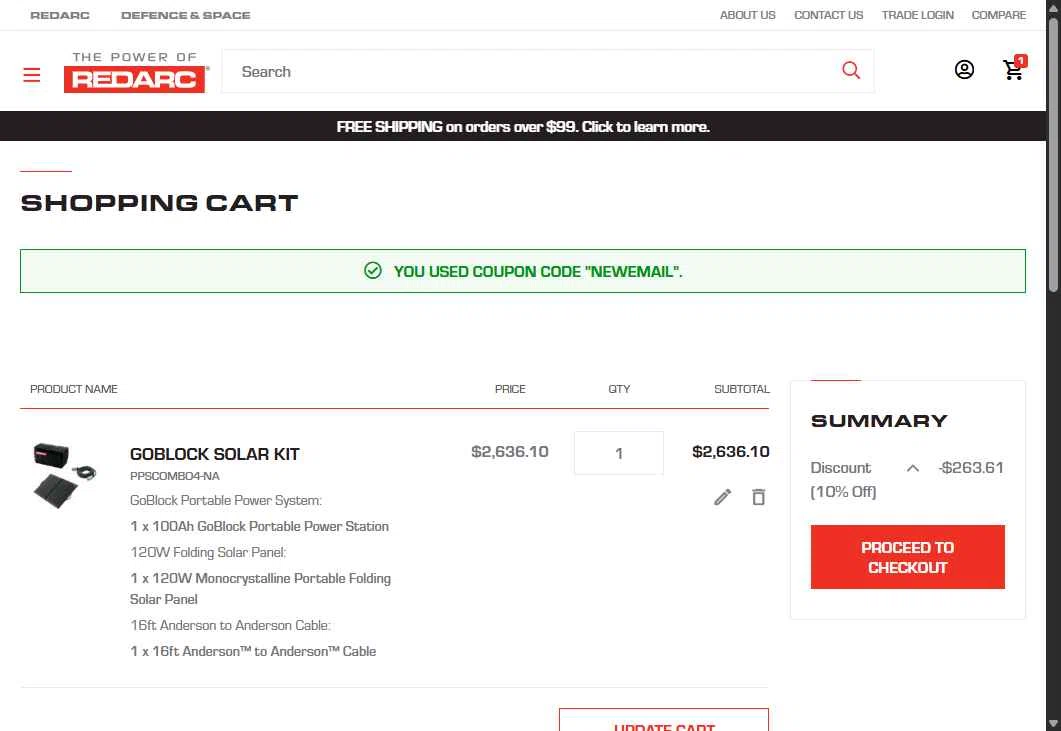Click the Product Name column header
The width and height of the screenshot is (1061, 731).
click(x=74, y=389)
